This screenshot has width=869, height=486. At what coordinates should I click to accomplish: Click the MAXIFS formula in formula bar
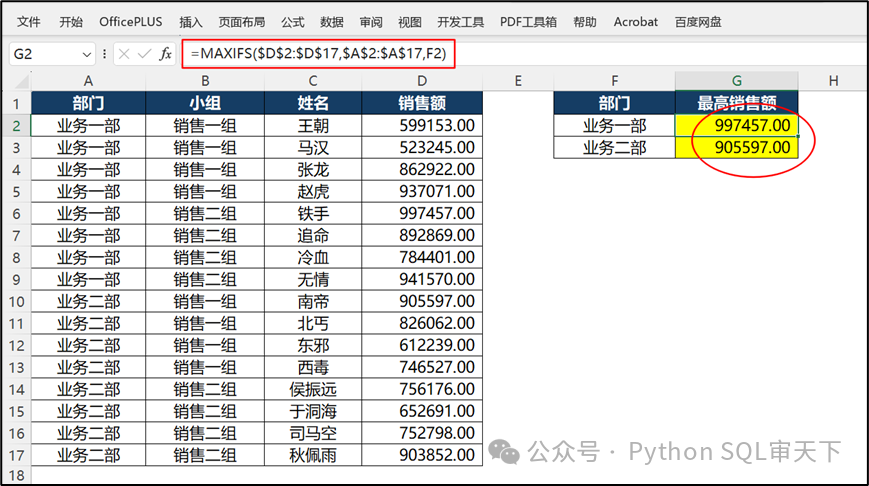316,54
